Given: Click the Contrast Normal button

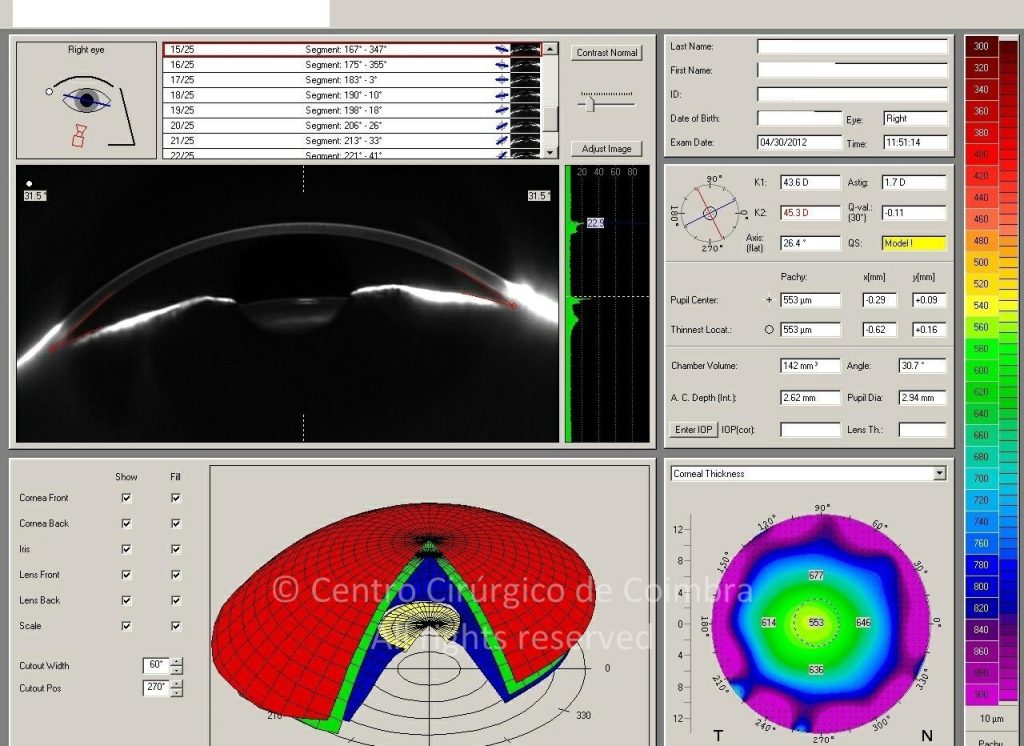Looking at the screenshot, I should [x=607, y=52].
